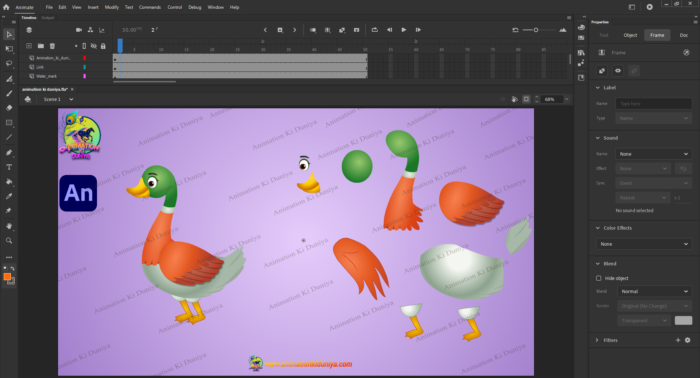This screenshot has width=700, height=378.
Task: Select the Zoom magnifier tool
Action: coord(9,241)
